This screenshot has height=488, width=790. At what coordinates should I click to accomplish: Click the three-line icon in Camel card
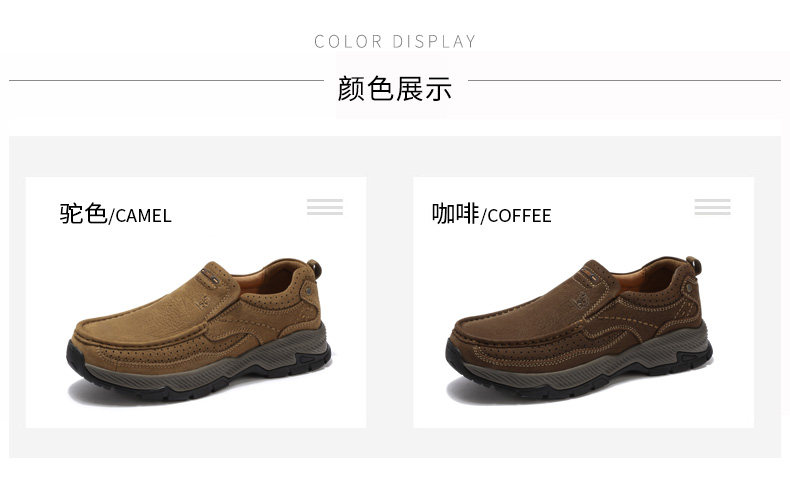pyautogui.click(x=325, y=207)
